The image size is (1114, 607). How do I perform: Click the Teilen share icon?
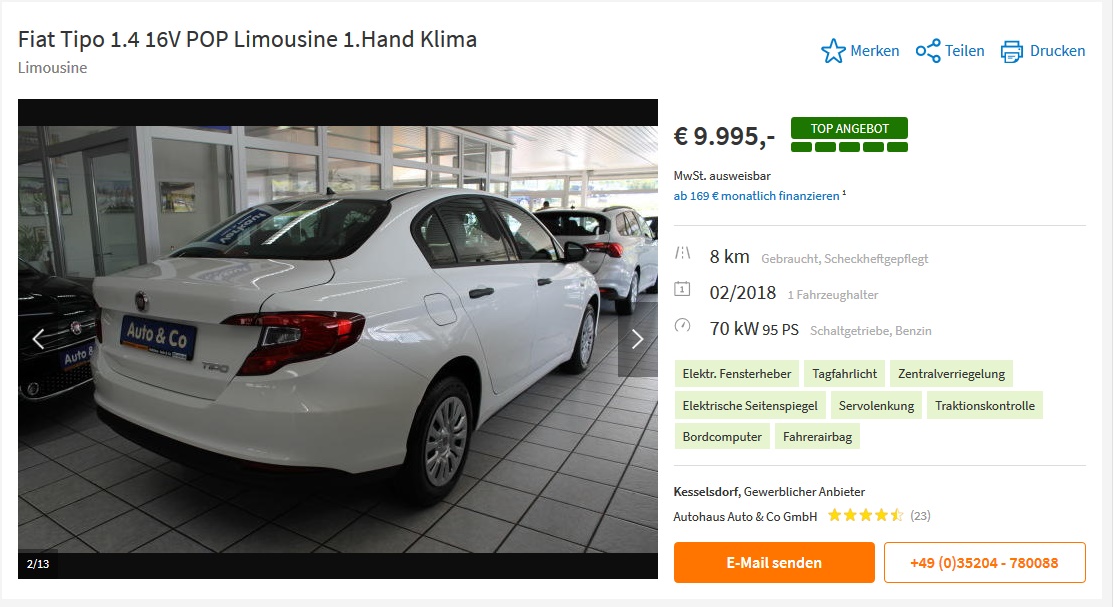(x=928, y=50)
